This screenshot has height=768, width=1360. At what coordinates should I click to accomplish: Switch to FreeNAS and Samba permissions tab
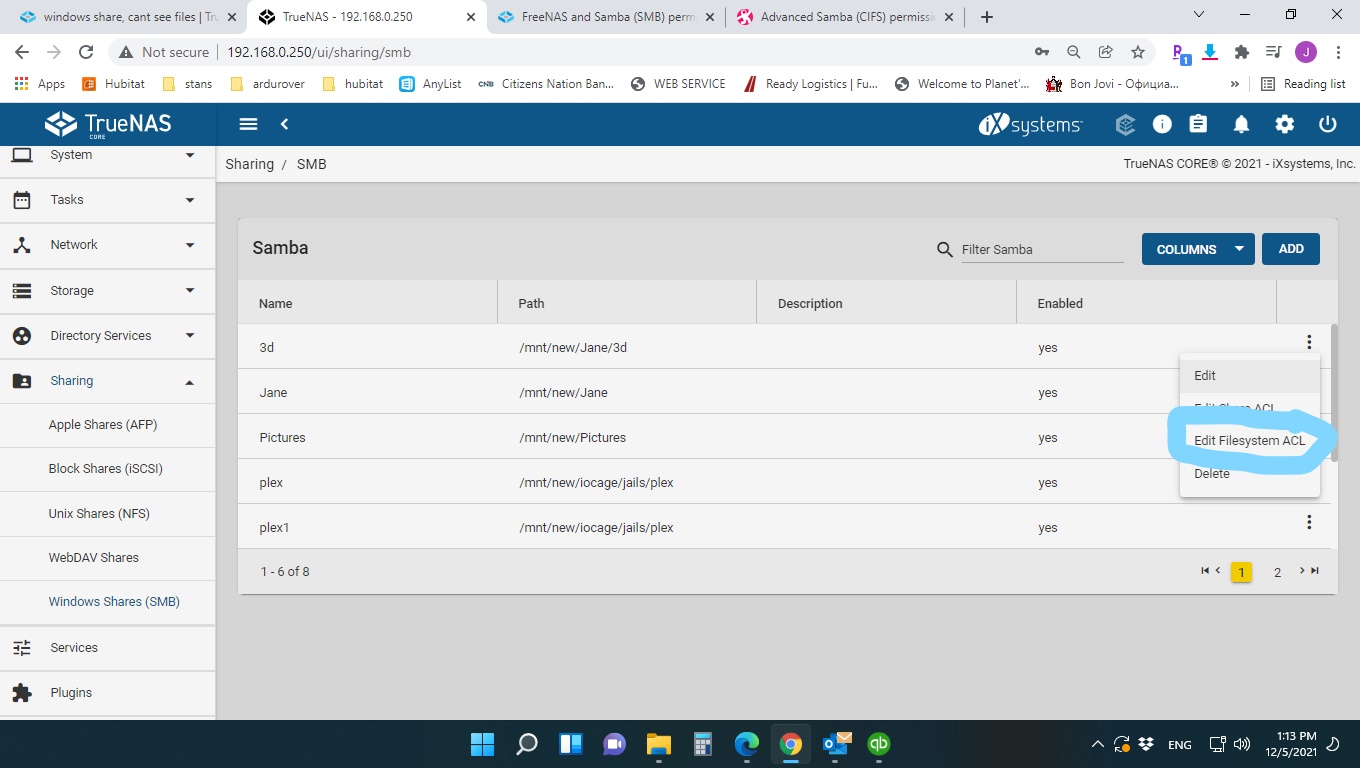607,17
